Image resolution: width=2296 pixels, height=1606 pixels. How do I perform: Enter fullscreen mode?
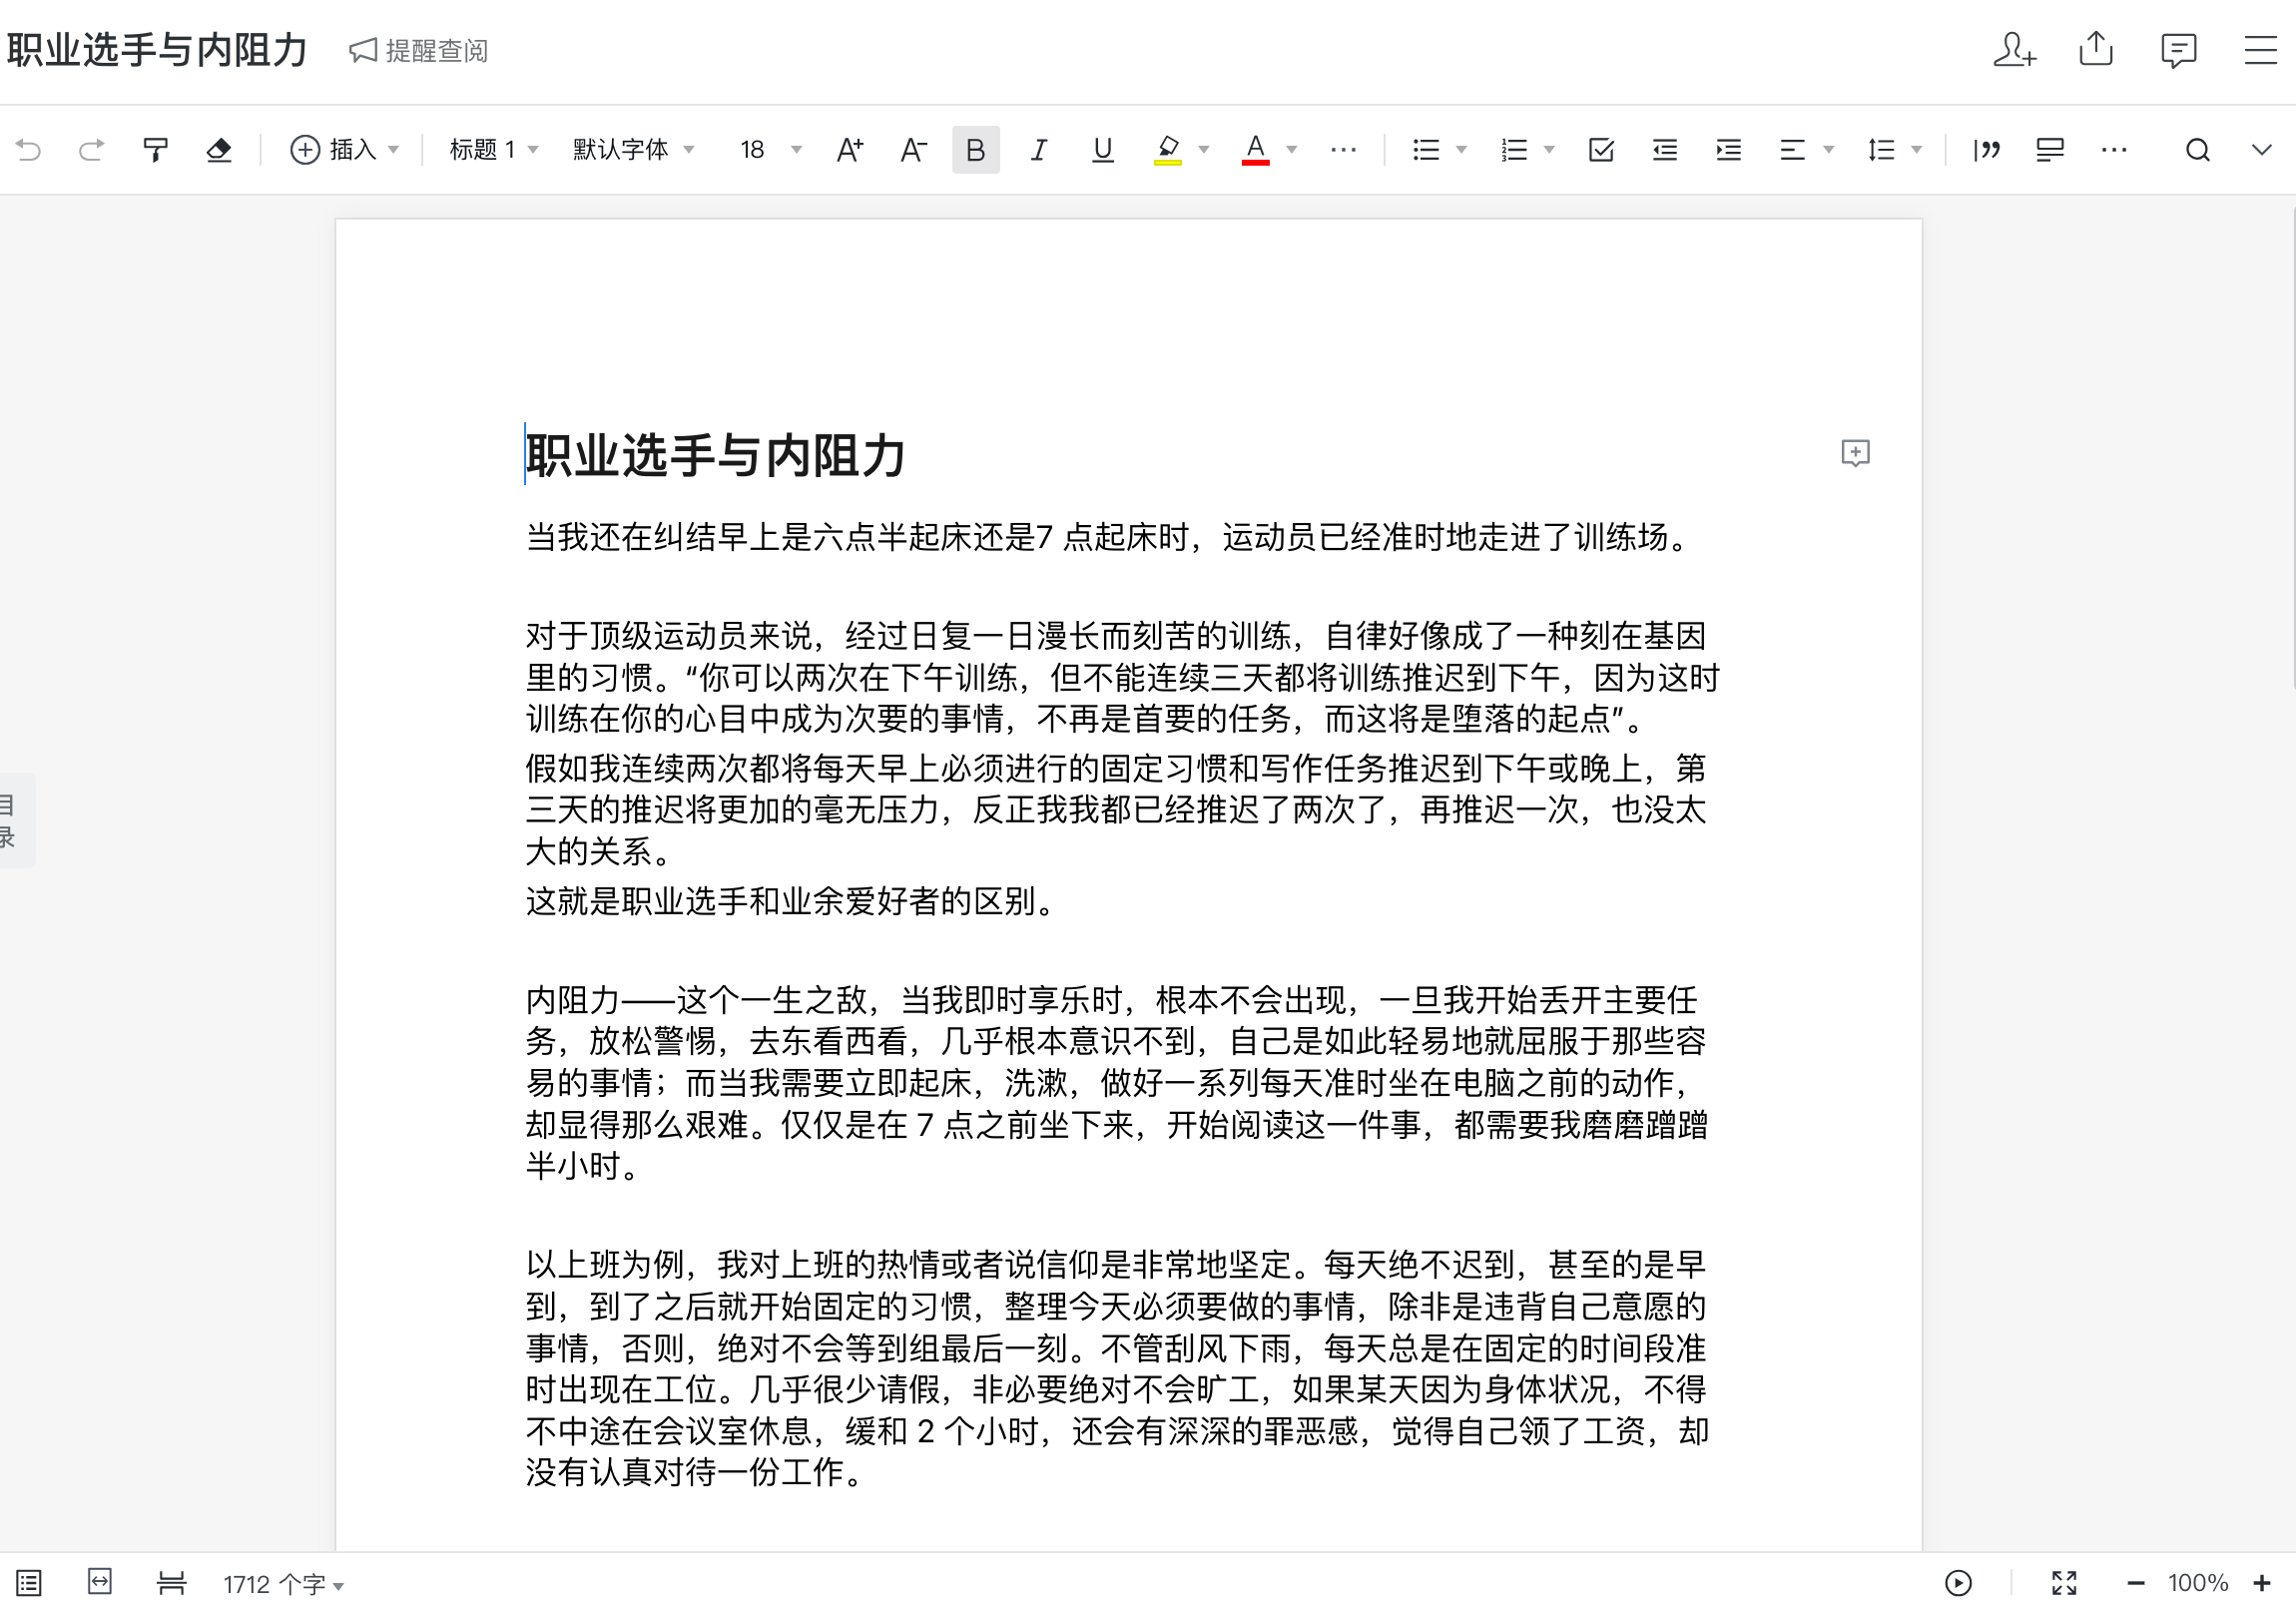point(2064,1583)
